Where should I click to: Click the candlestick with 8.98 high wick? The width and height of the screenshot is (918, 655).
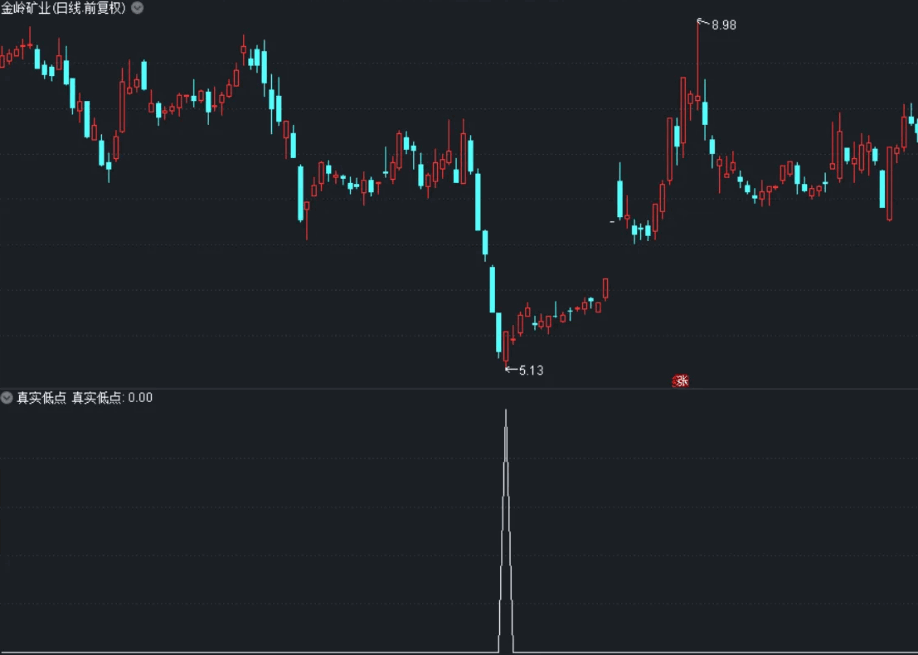[697, 64]
